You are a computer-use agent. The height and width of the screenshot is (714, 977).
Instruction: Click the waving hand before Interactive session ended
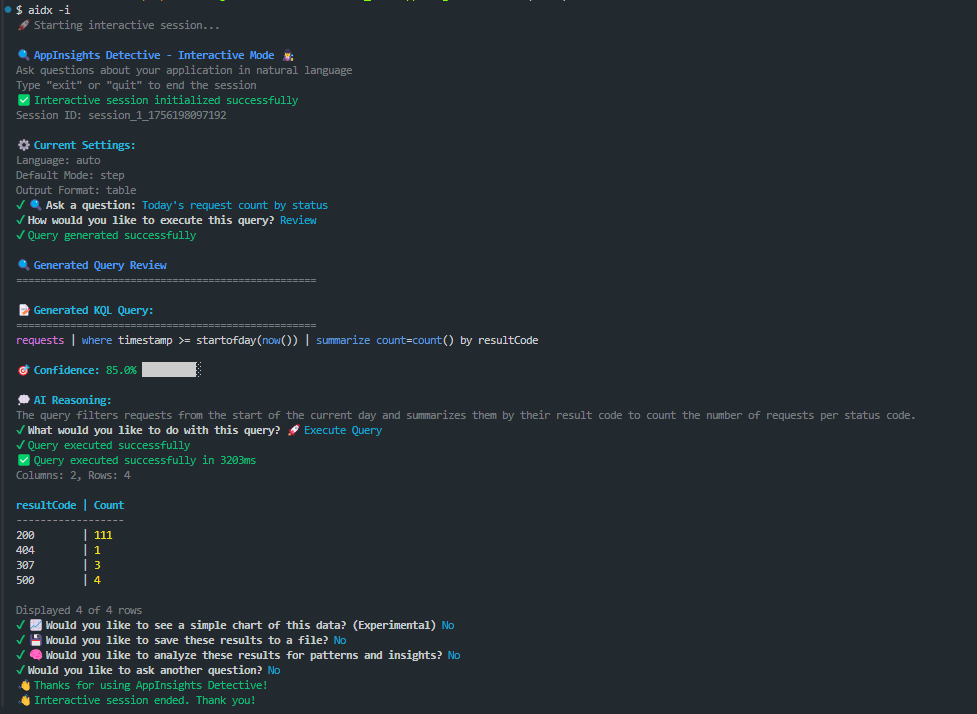25,700
